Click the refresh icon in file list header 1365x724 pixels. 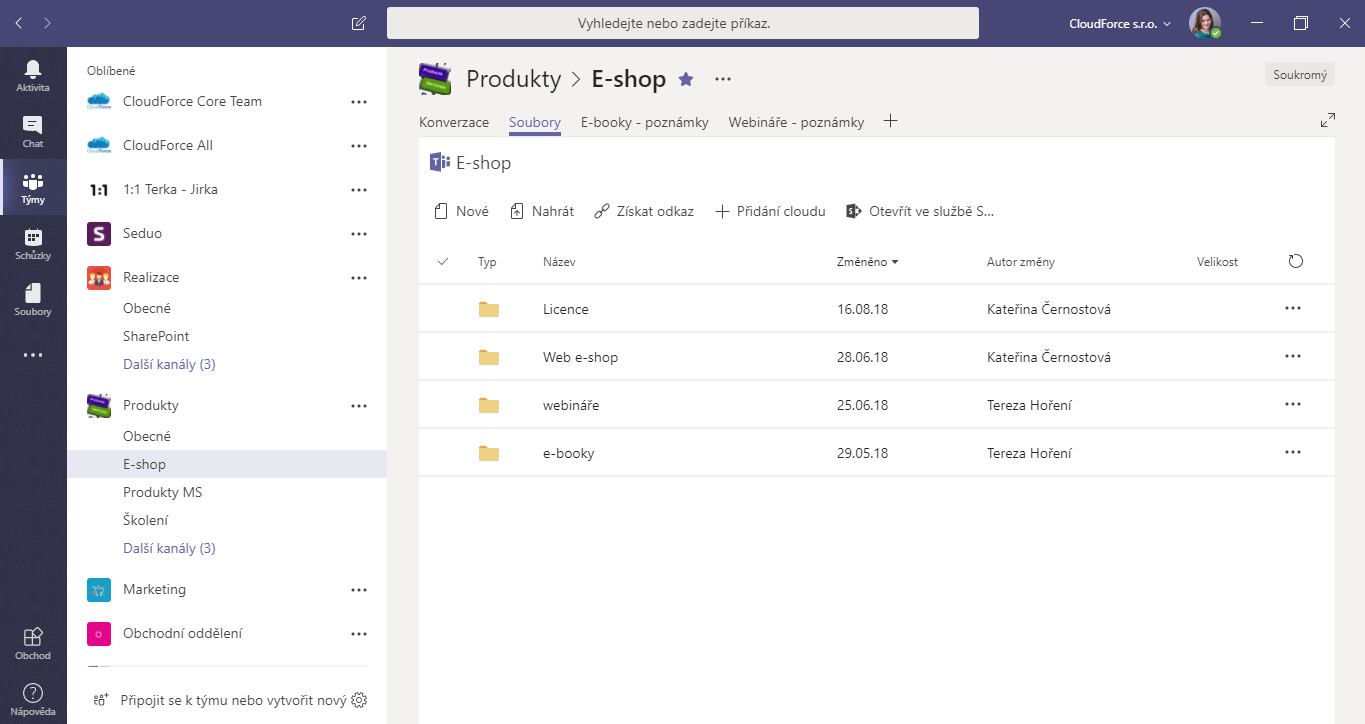pos(1296,262)
